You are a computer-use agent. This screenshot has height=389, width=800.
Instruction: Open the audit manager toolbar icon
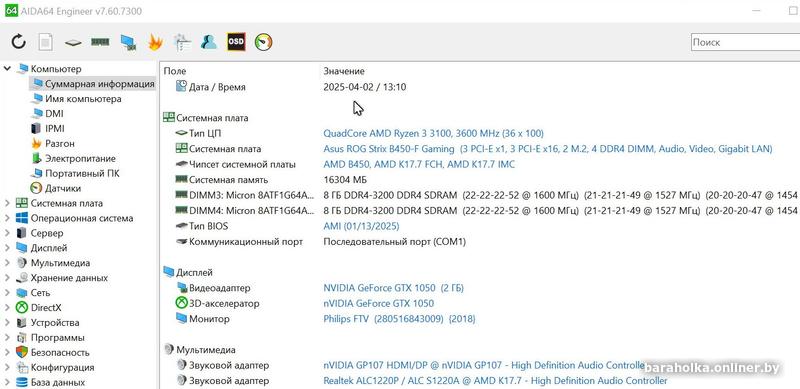coord(182,42)
